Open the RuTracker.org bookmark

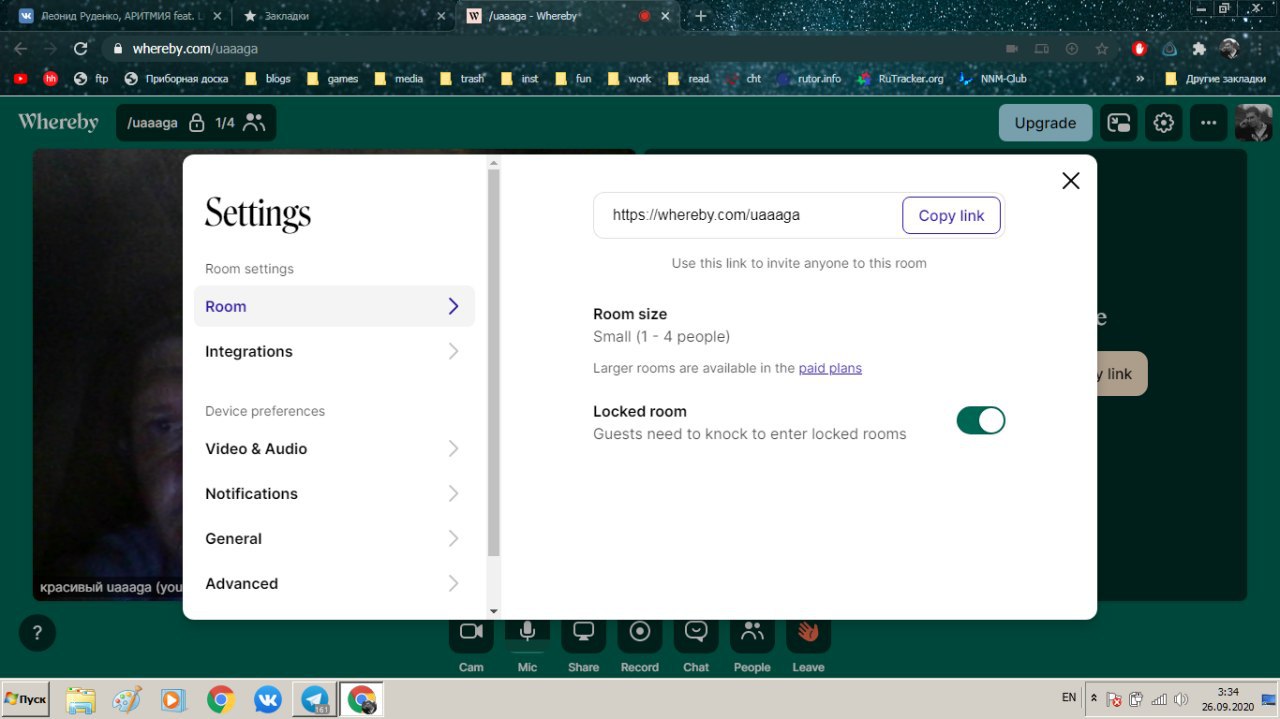[899, 78]
